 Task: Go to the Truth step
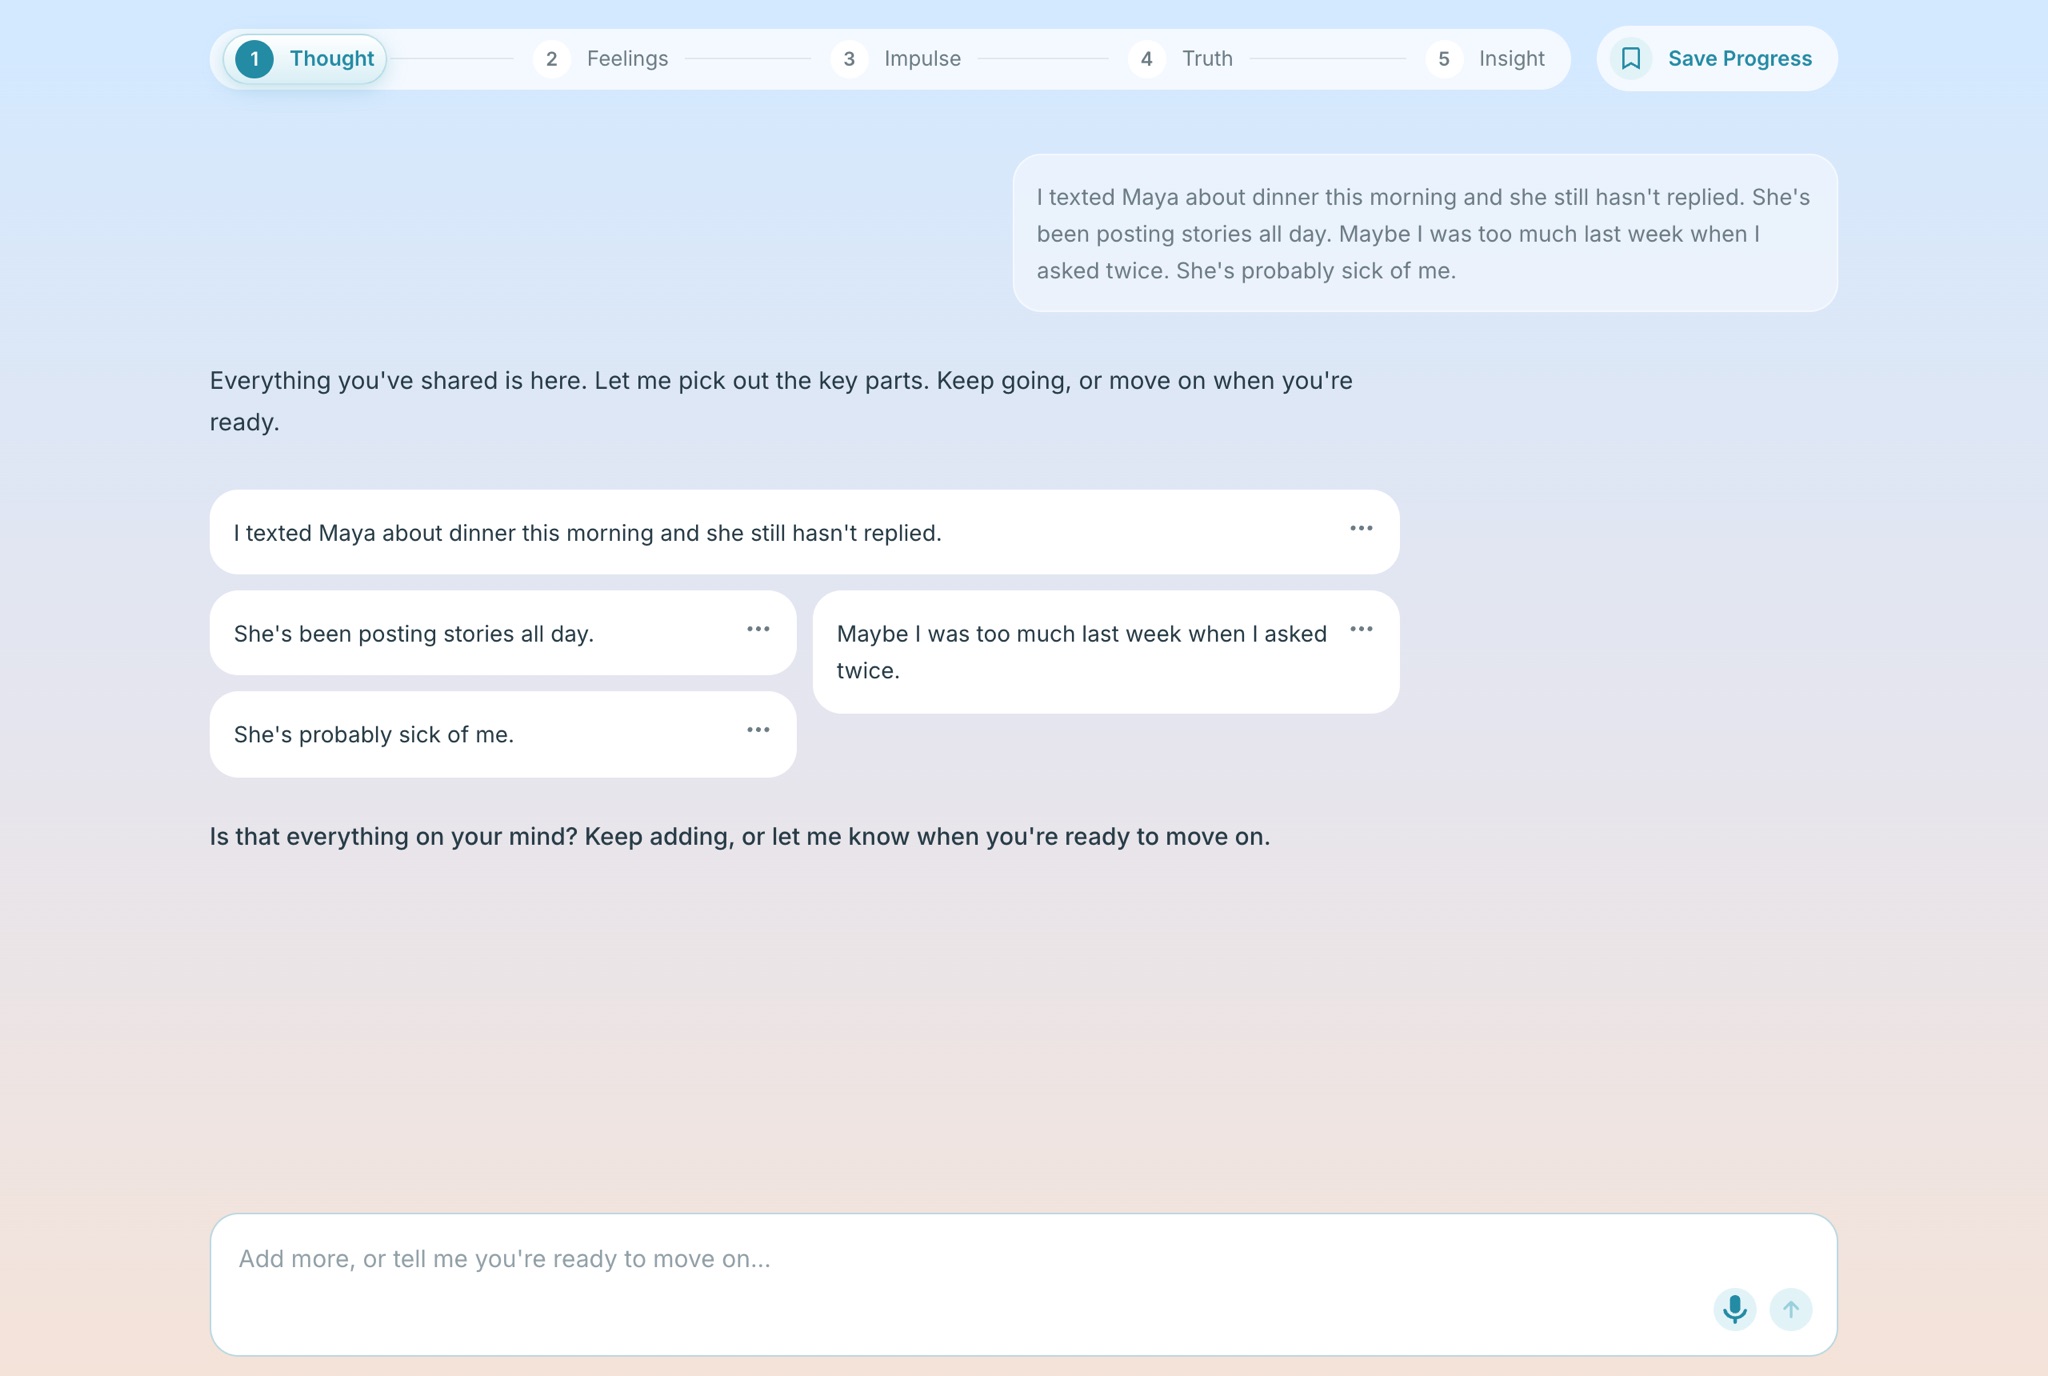pos(1181,59)
